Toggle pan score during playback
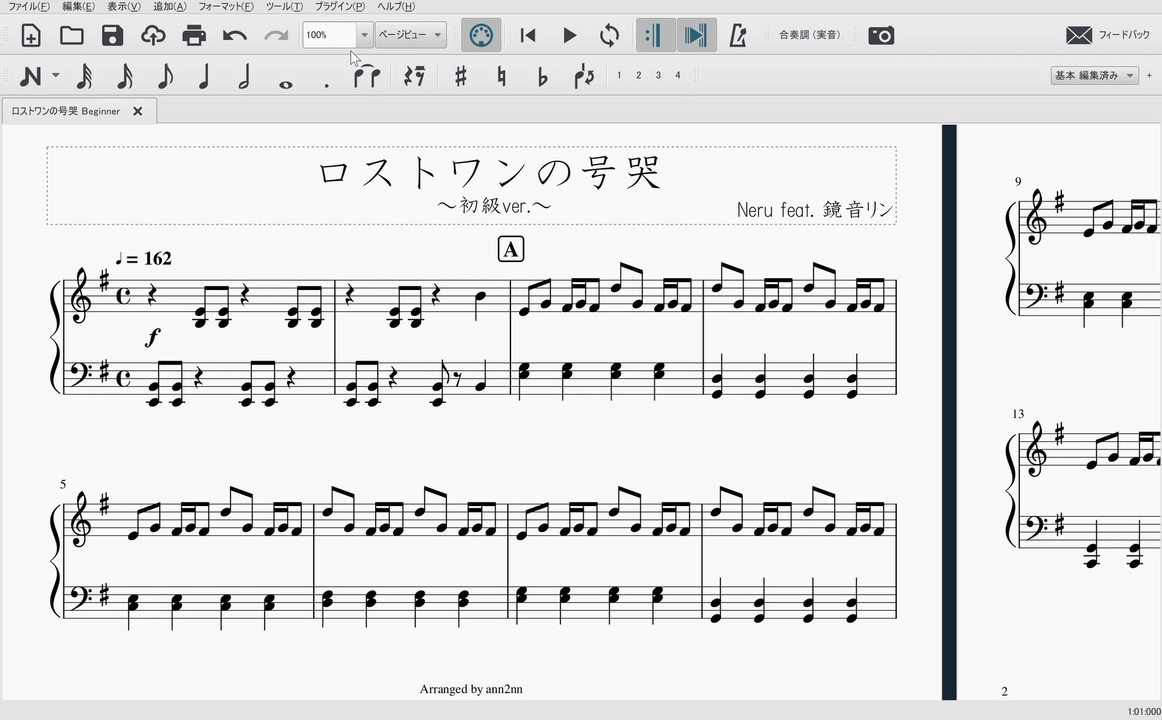Viewport: 1162px width, 720px height. [x=697, y=36]
